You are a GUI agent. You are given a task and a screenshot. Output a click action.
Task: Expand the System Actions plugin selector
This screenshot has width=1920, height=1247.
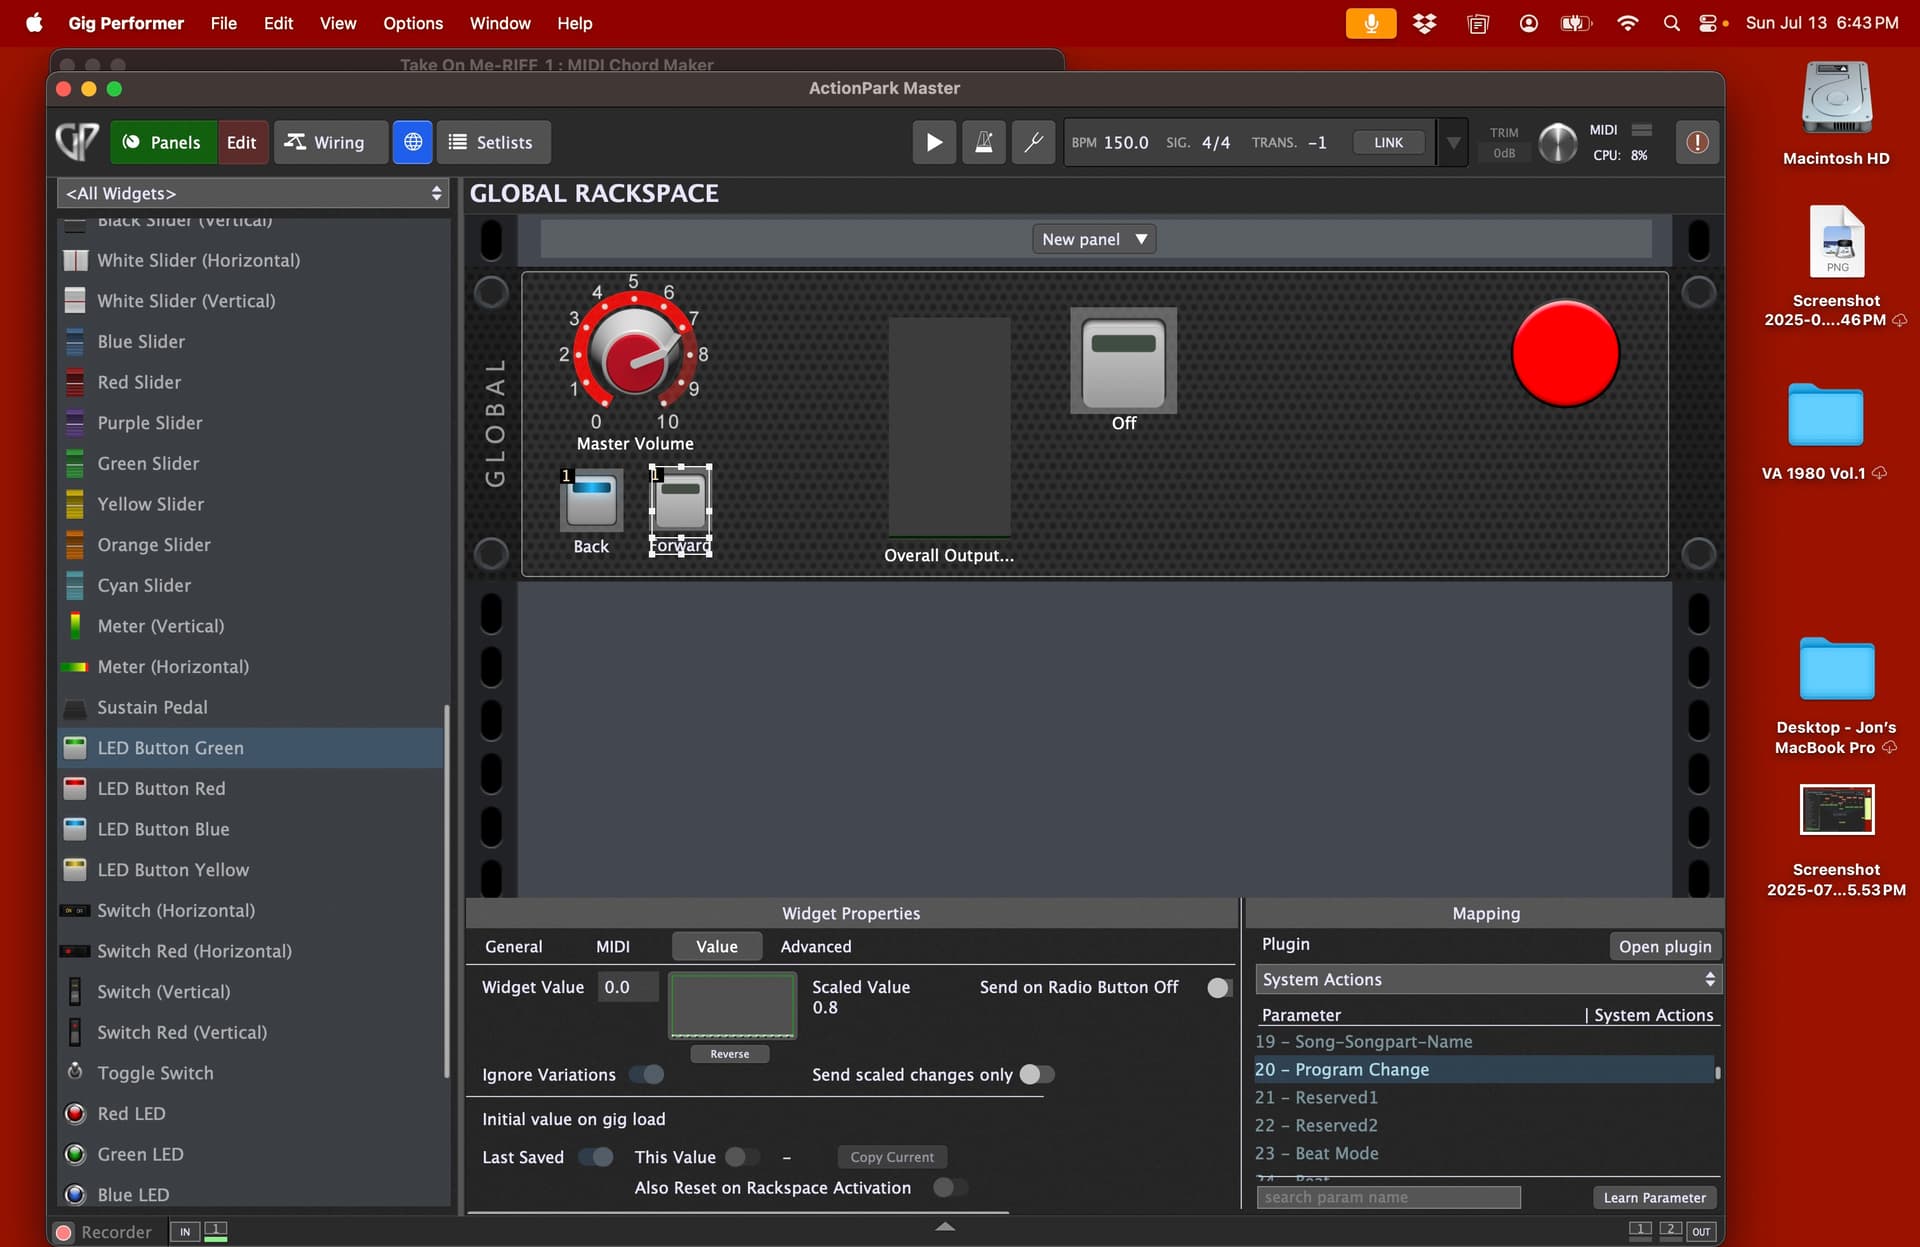pos(1487,979)
